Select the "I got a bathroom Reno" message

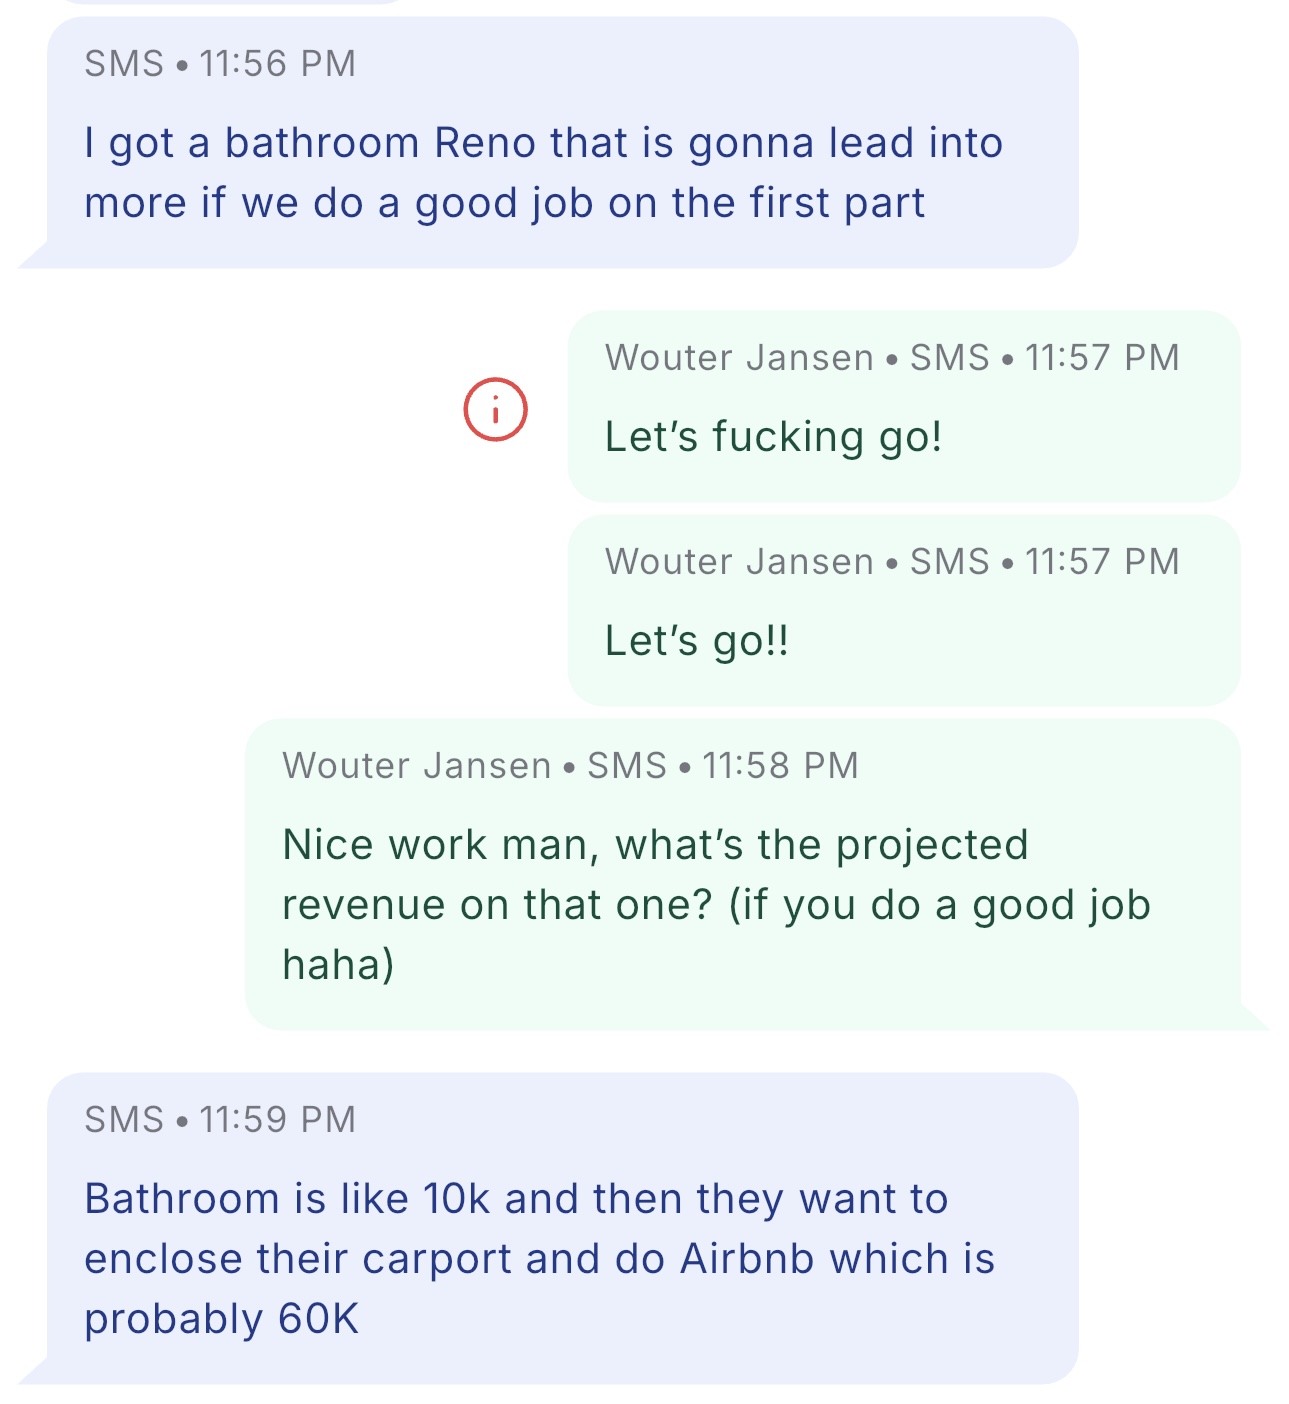pyautogui.click(x=543, y=173)
